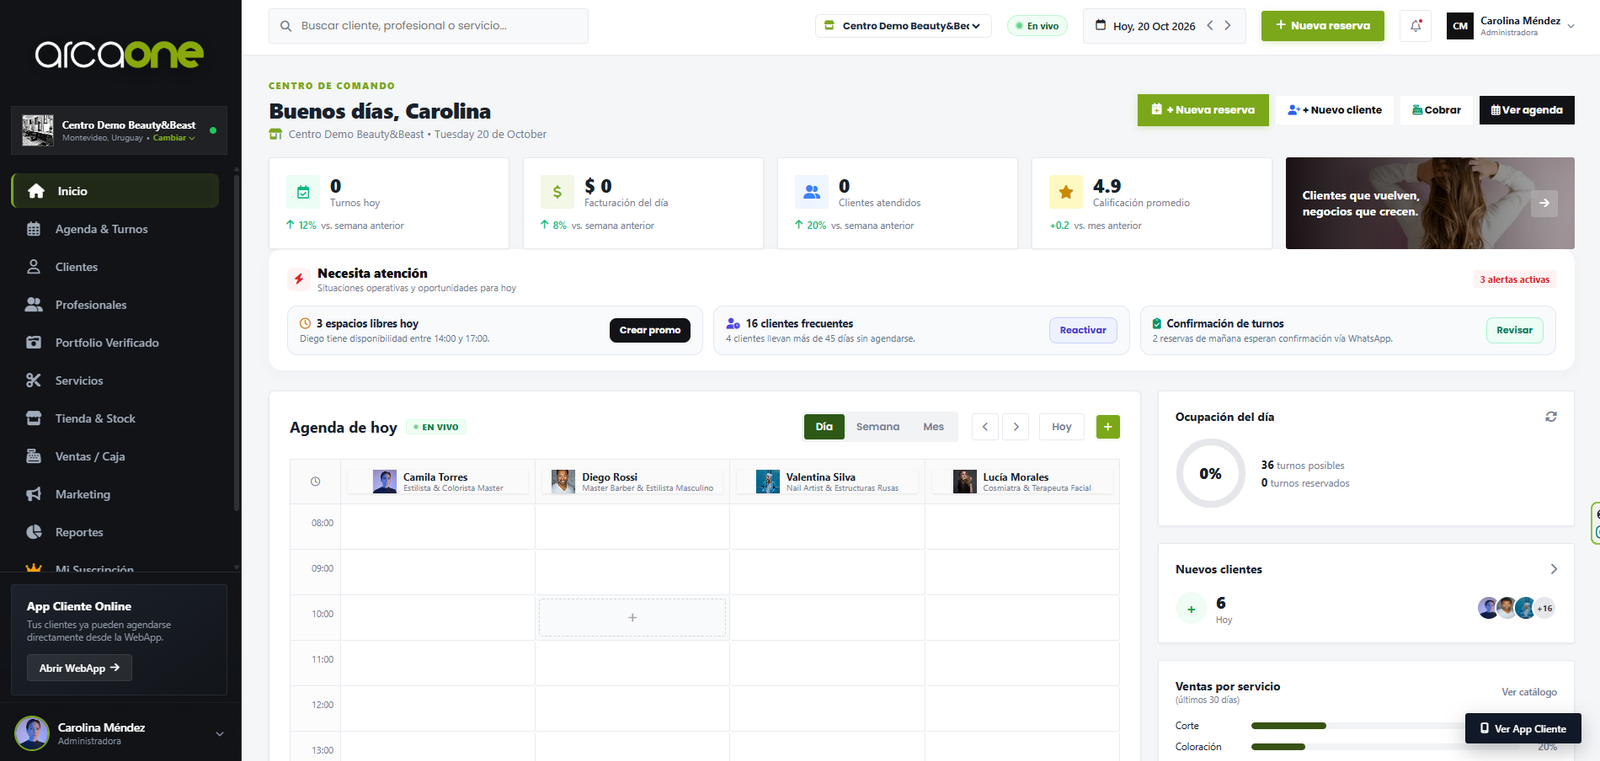Click the search magnifier icon
The image size is (1600, 761).
click(286, 26)
